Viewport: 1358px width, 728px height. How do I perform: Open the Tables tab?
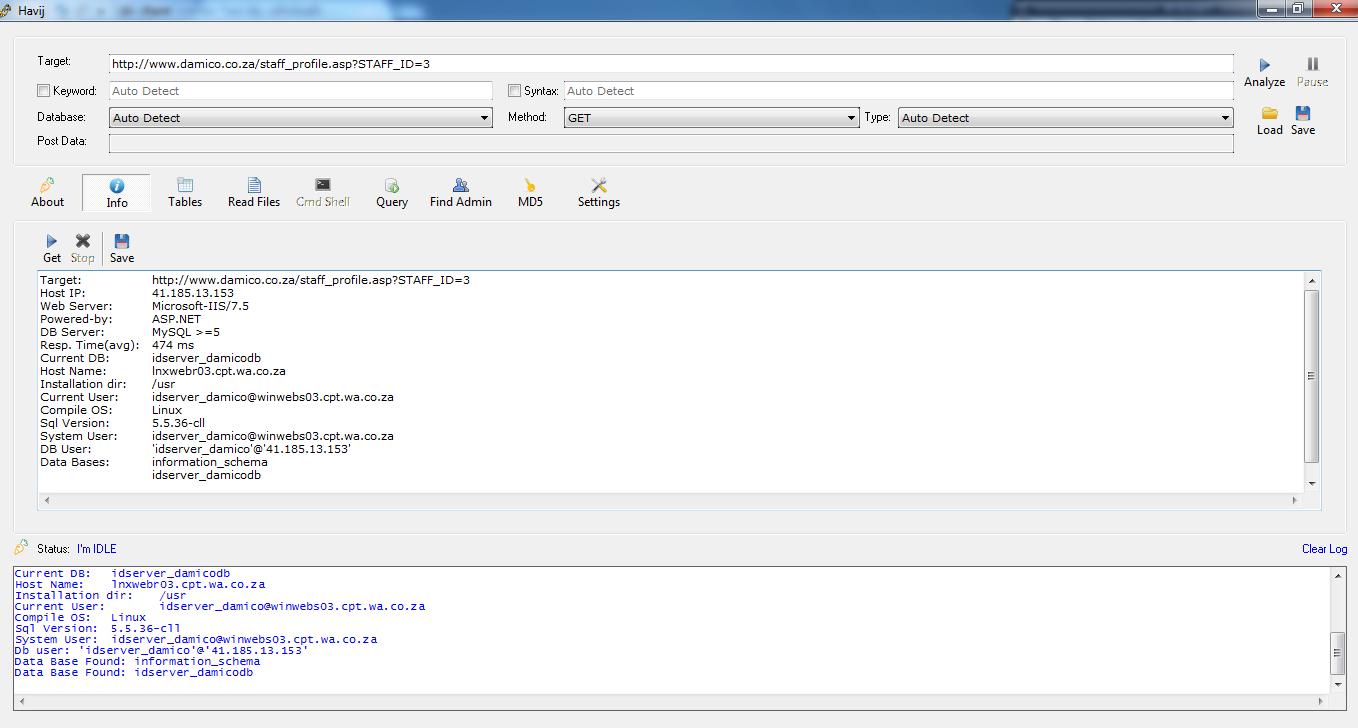[x=185, y=193]
